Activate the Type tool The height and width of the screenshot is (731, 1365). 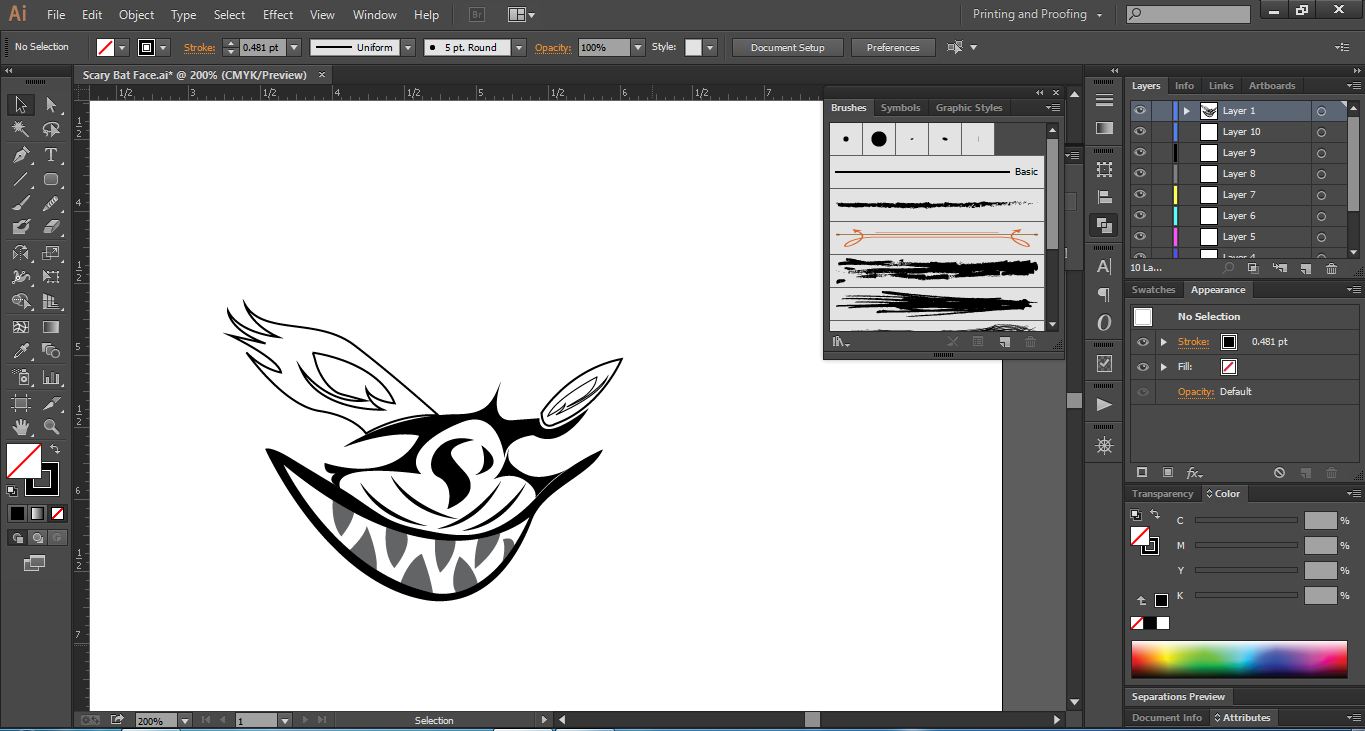pos(51,155)
